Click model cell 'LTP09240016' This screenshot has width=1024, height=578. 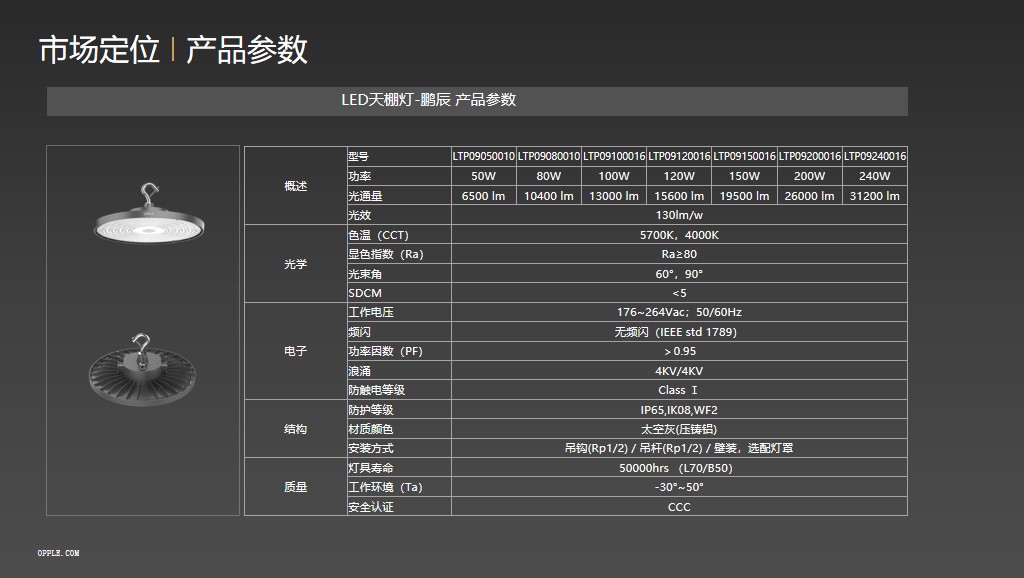[x=875, y=157]
